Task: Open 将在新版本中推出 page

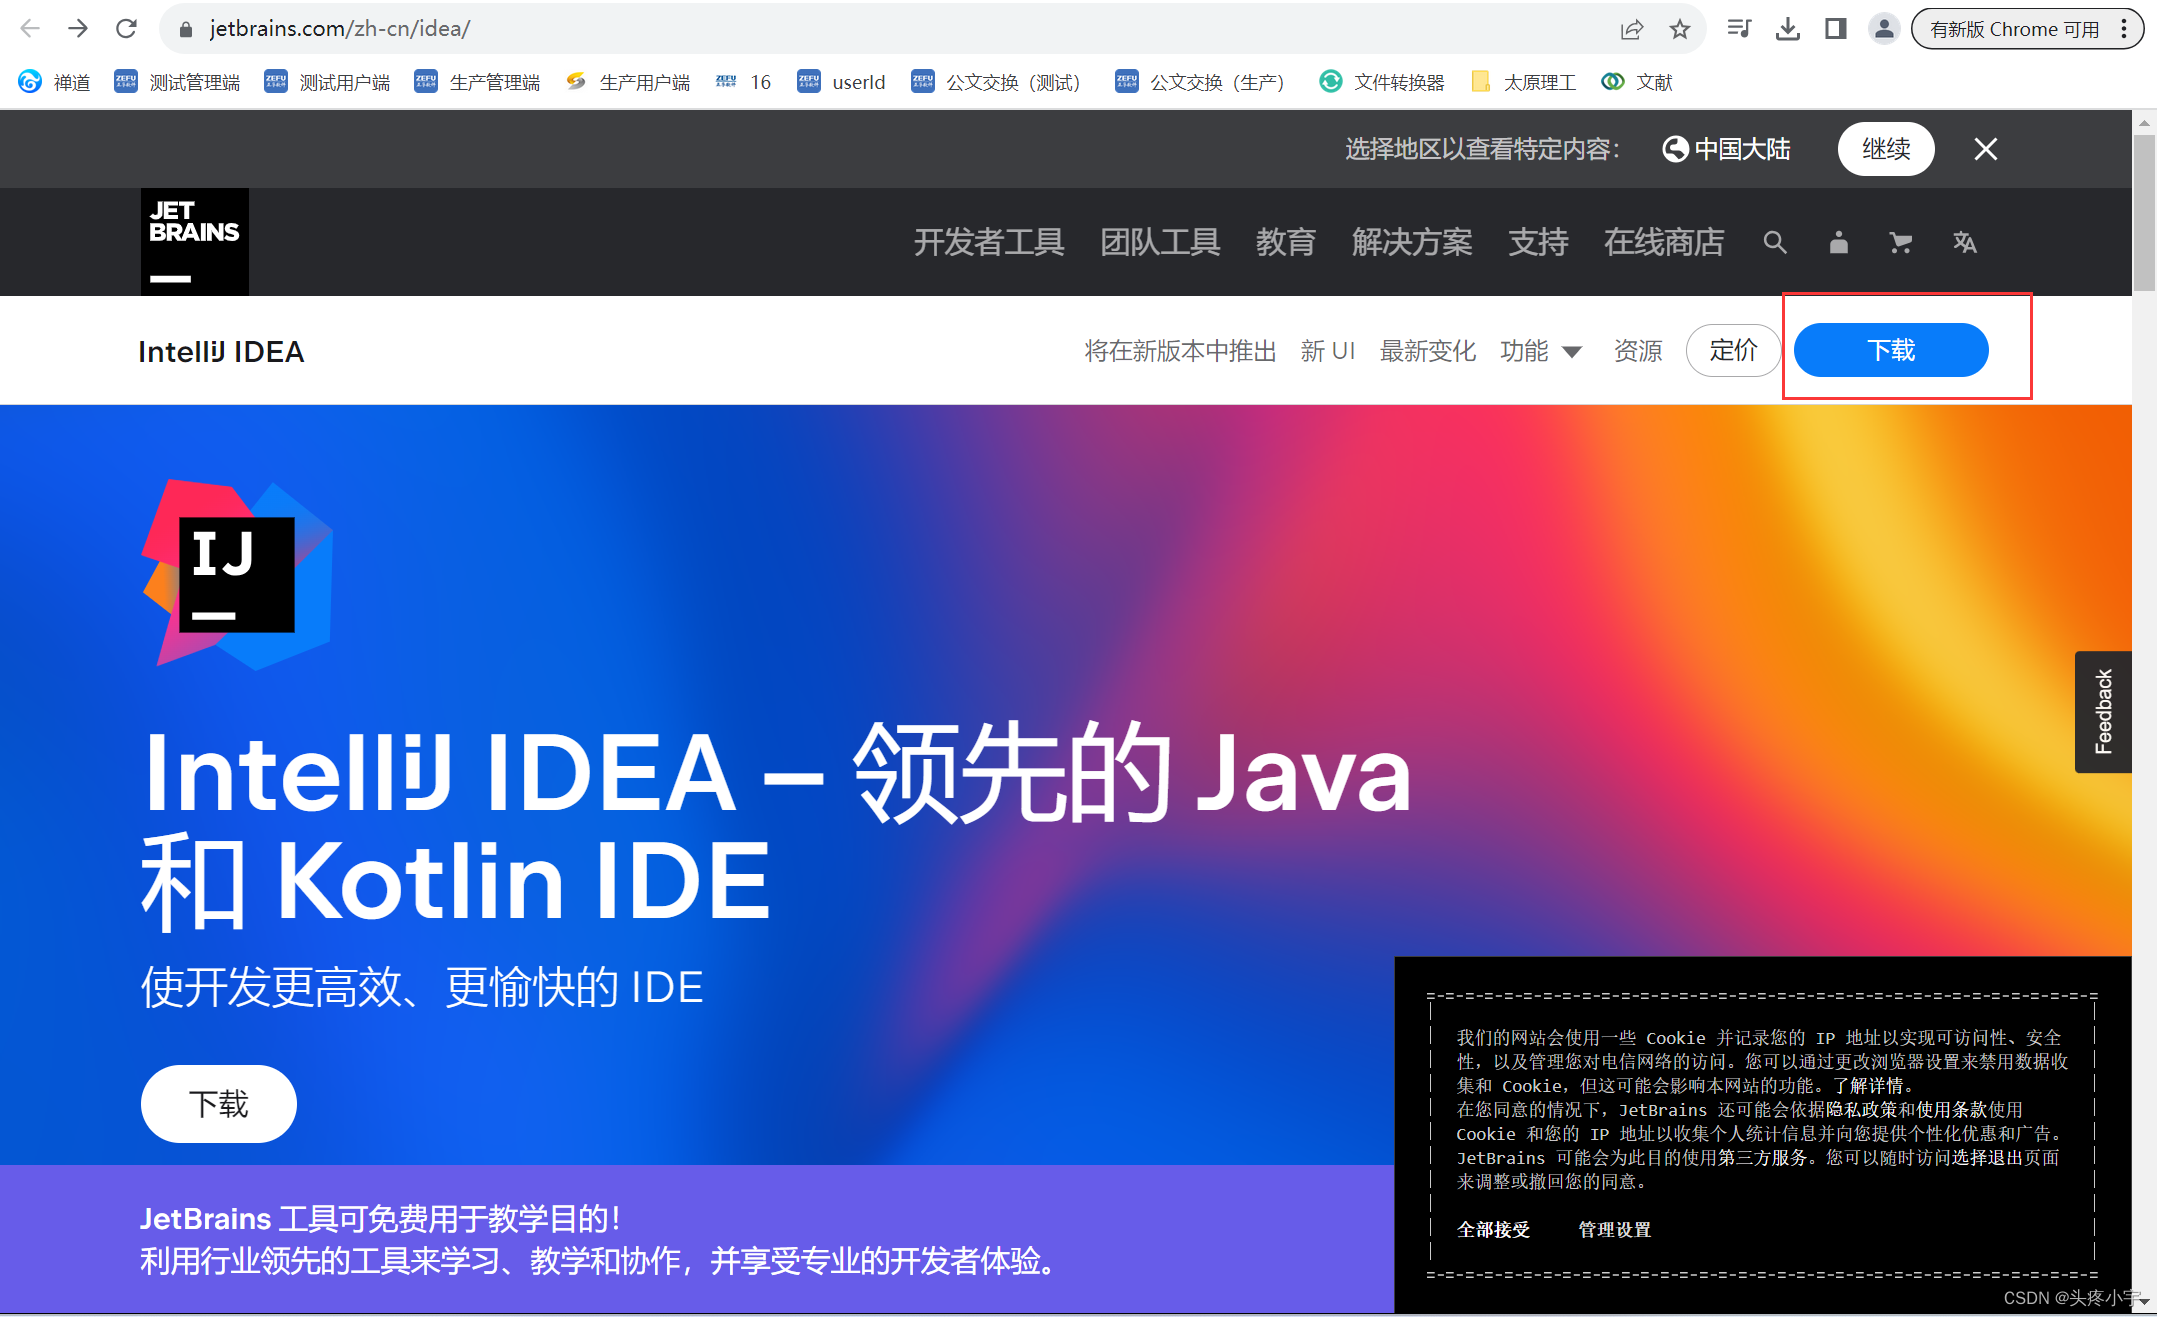Action: [1180, 351]
